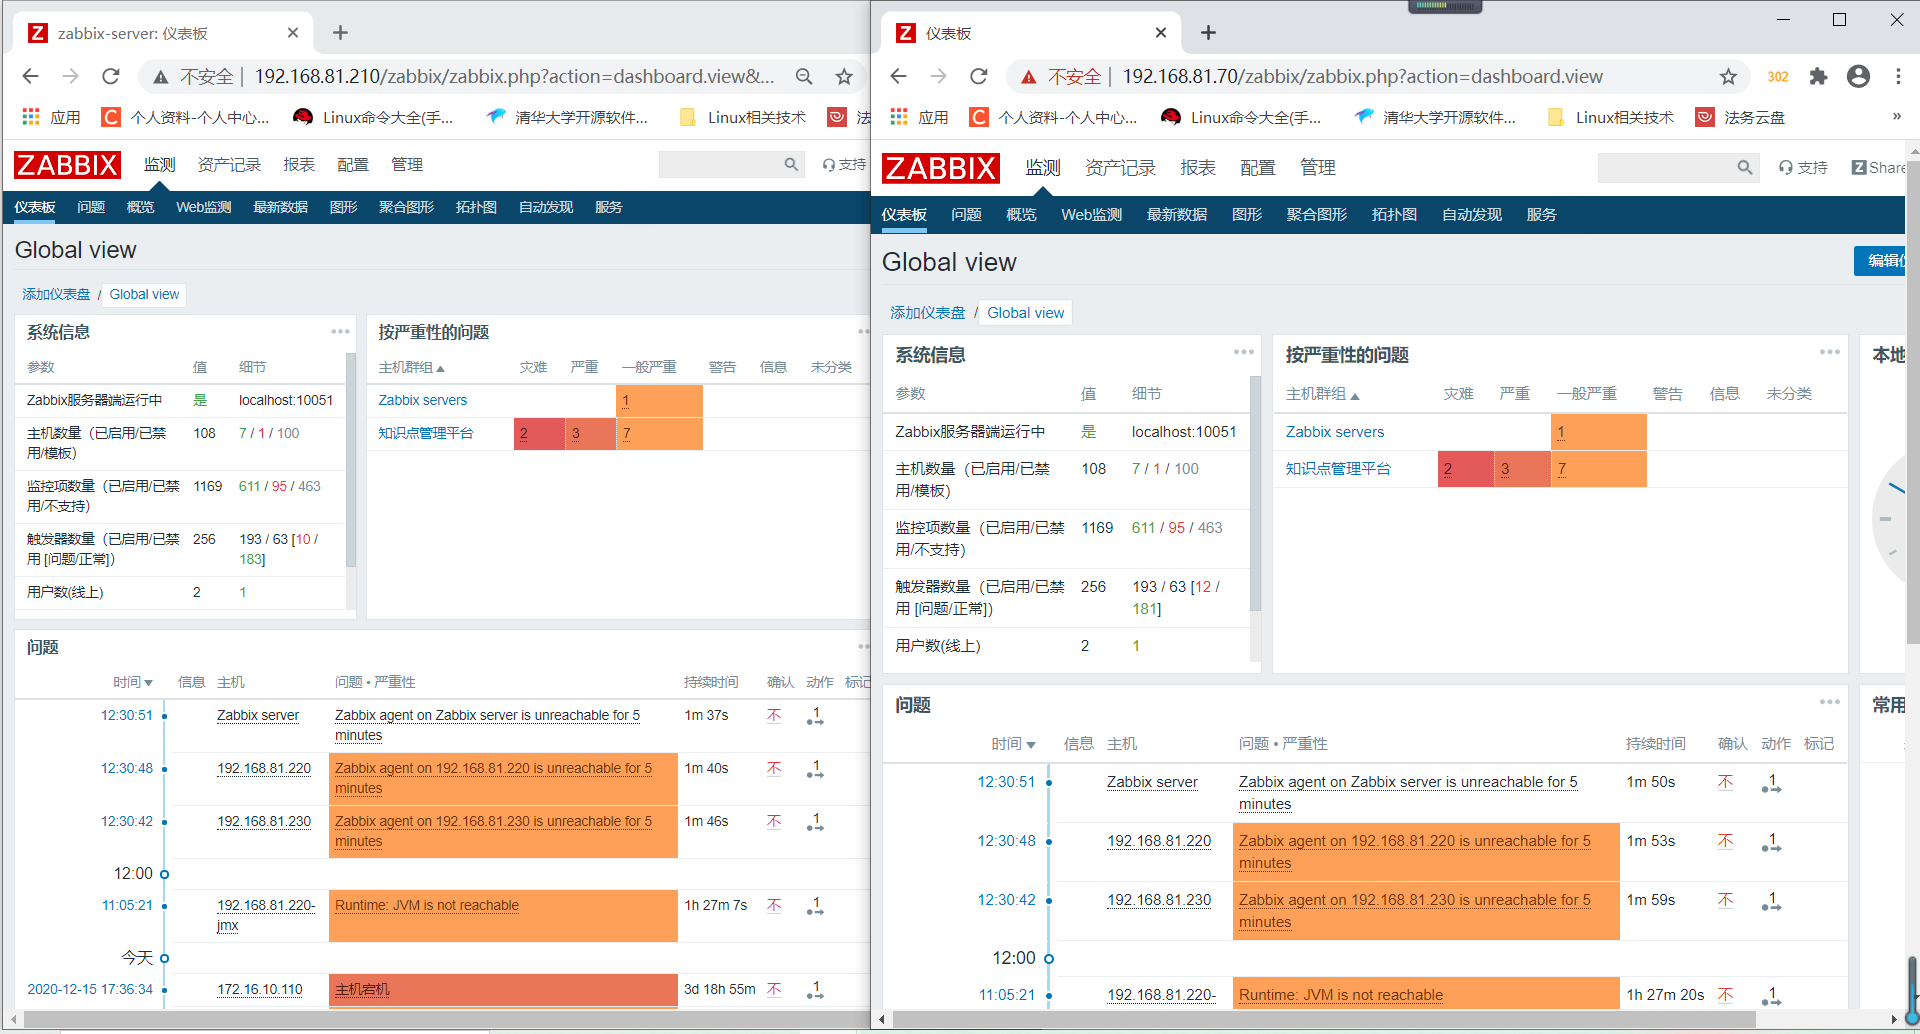Open 知识点管理平台 group link in left window
This screenshot has width=1920, height=1034.
[x=425, y=433]
